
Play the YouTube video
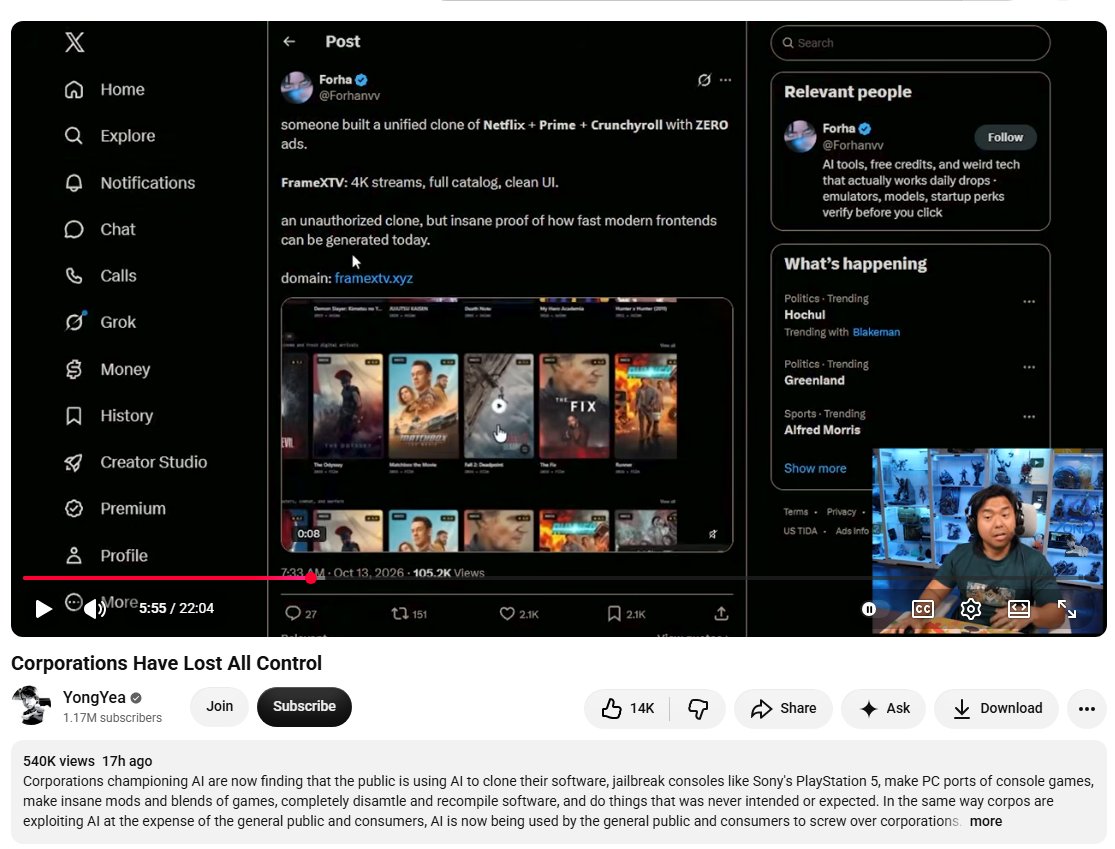pos(43,609)
